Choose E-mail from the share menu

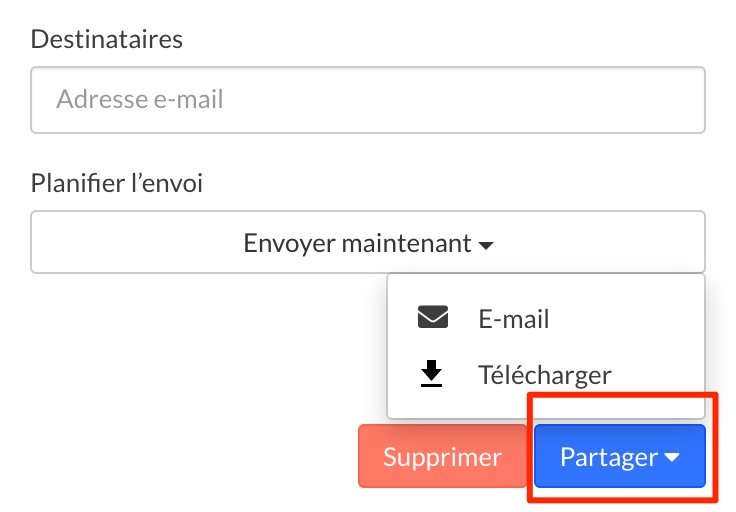pyautogui.click(x=546, y=319)
